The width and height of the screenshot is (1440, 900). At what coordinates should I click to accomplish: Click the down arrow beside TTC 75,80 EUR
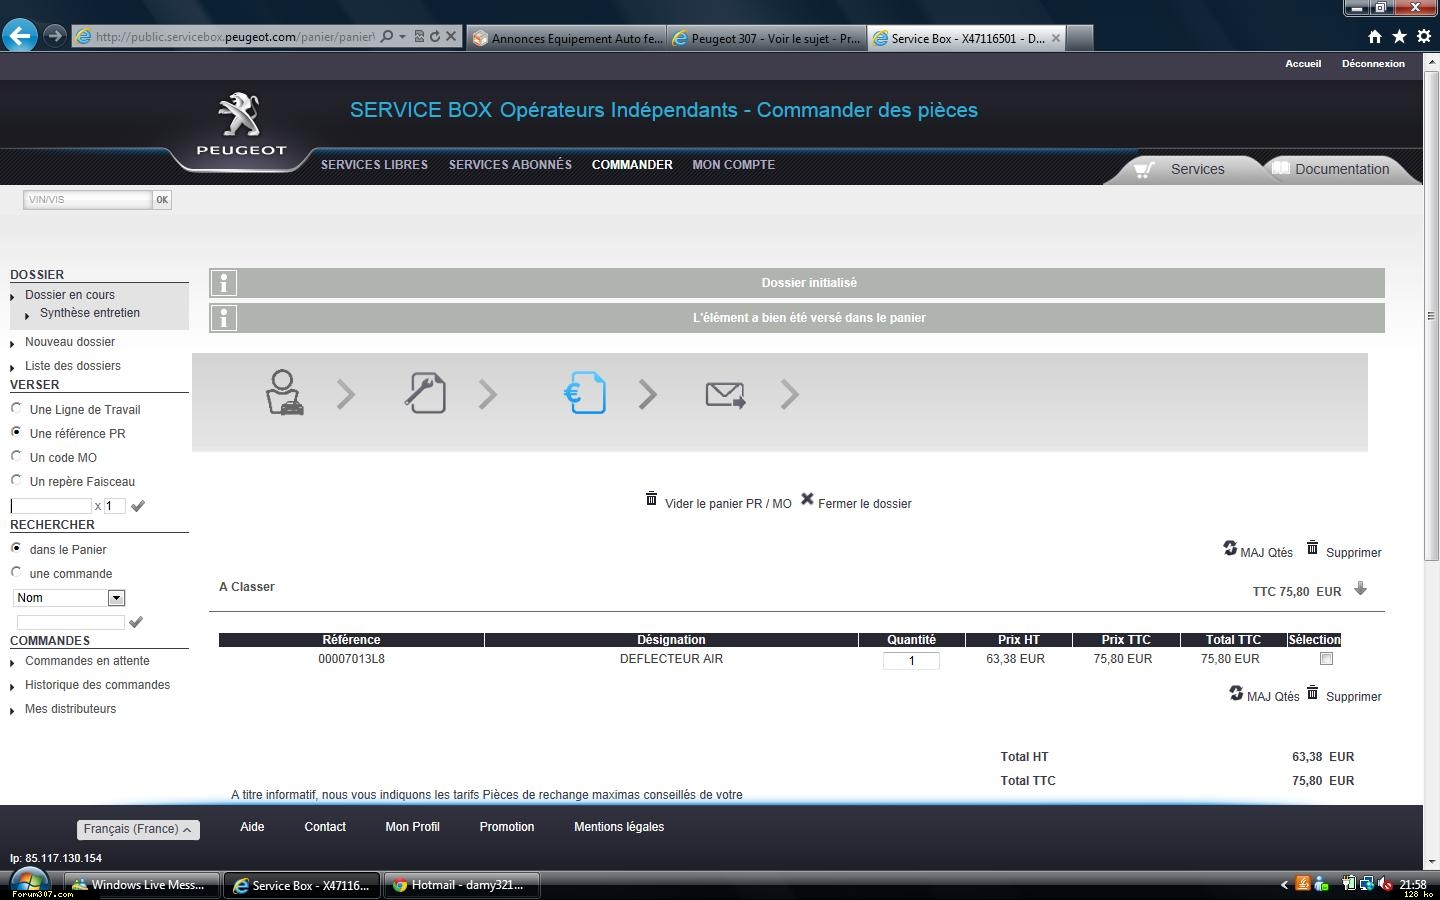pyautogui.click(x=1360, y=589)
